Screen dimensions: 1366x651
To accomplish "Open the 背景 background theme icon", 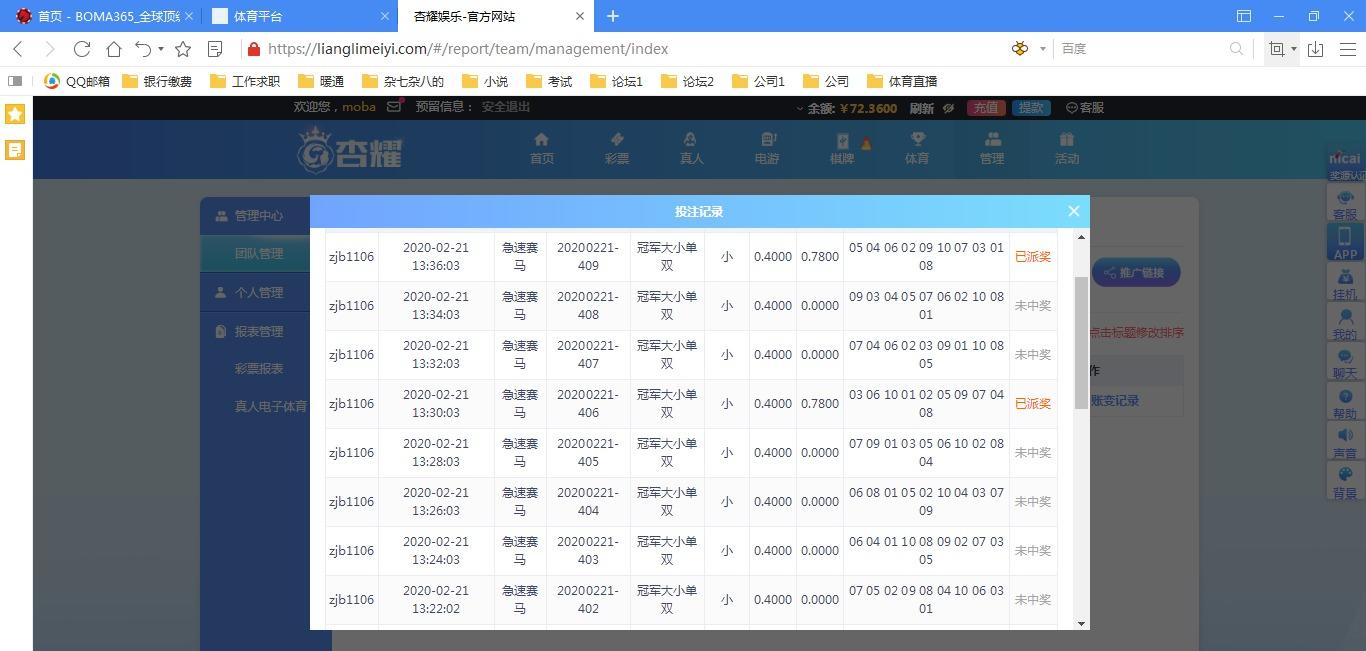I will click(x=1345, y=484).
